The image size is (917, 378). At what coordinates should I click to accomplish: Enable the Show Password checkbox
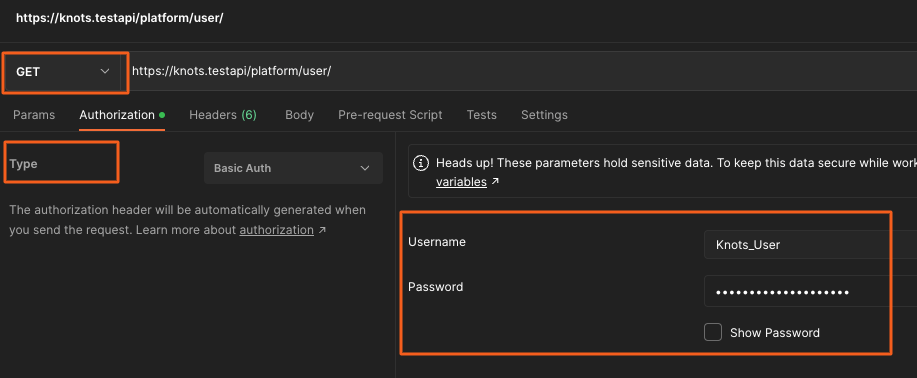coord(713,332)
